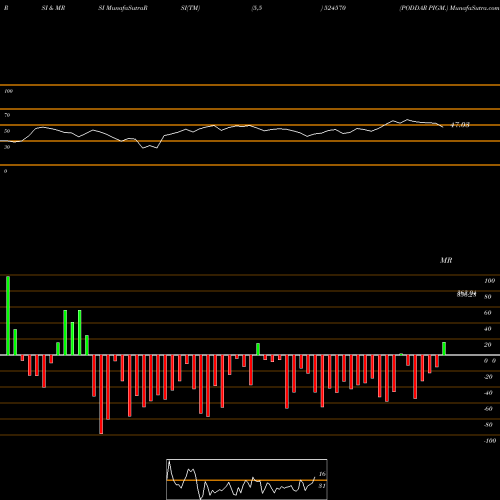Click the value 31 in mini chart
The image size is (500, 500).
coord(322,486)
